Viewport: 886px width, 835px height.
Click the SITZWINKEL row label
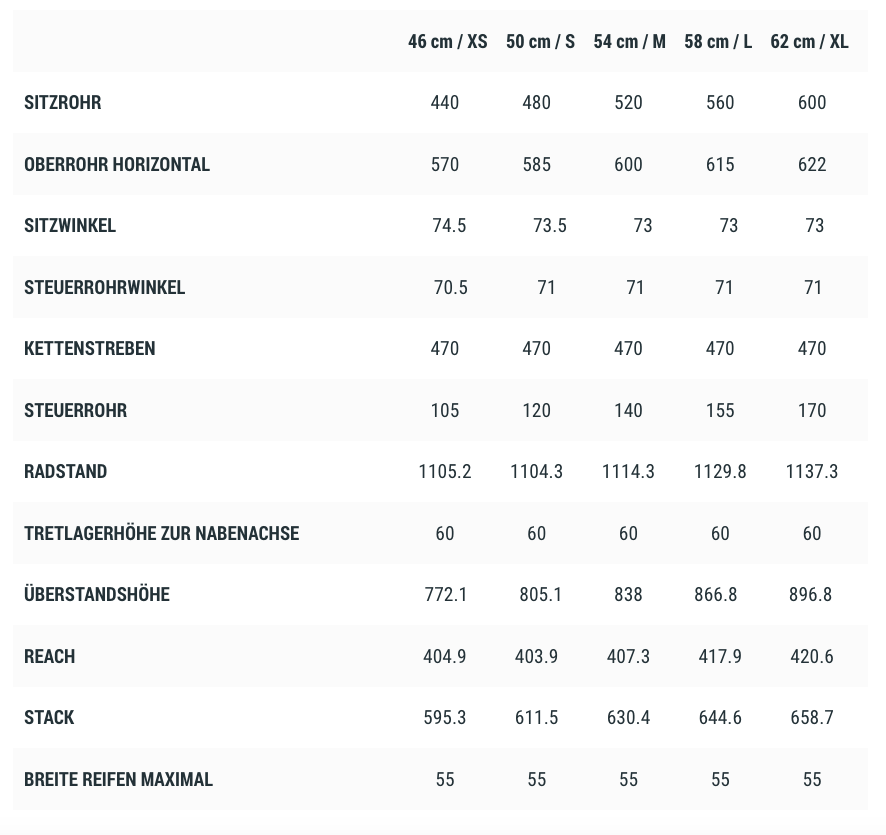(x=70, y=226)
